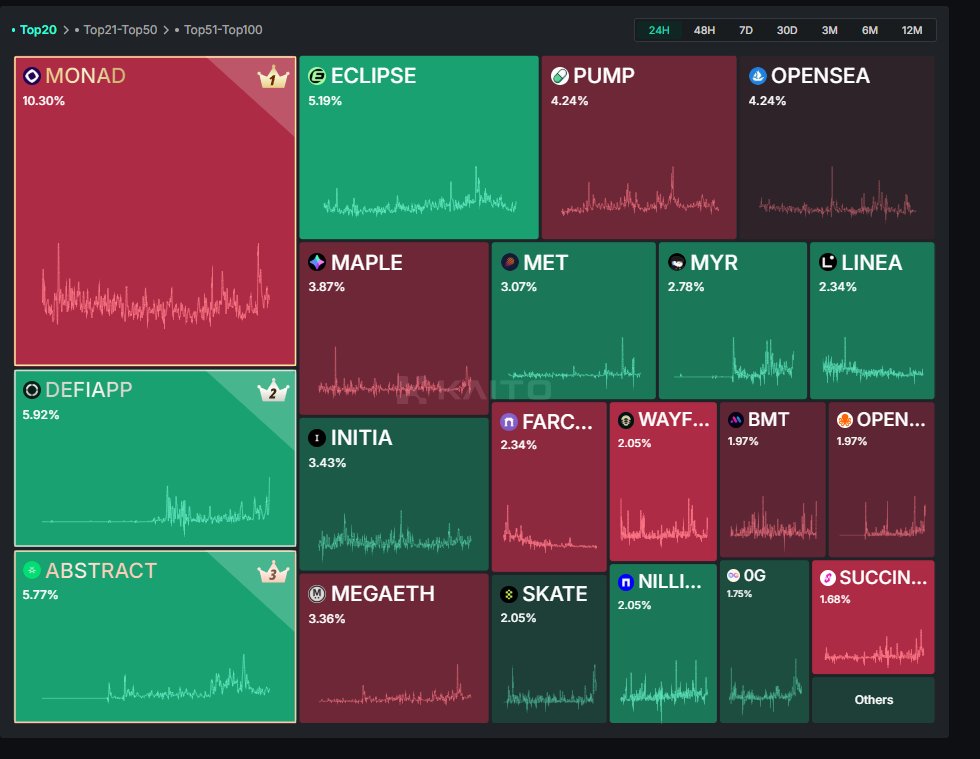Click the SKATE tile name
980x759 pixels.
(554, 594)
